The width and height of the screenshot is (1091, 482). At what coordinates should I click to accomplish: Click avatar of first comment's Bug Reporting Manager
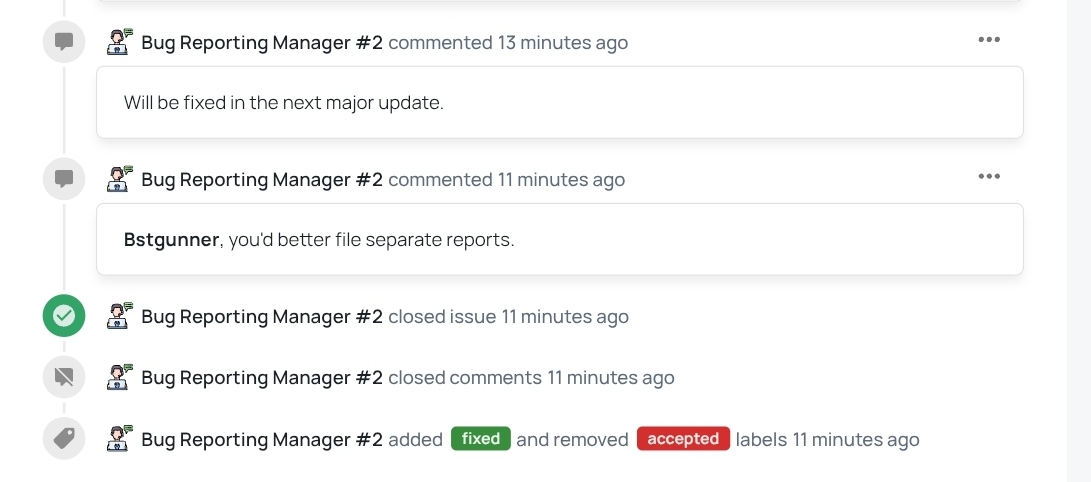[x=120, y=42]
